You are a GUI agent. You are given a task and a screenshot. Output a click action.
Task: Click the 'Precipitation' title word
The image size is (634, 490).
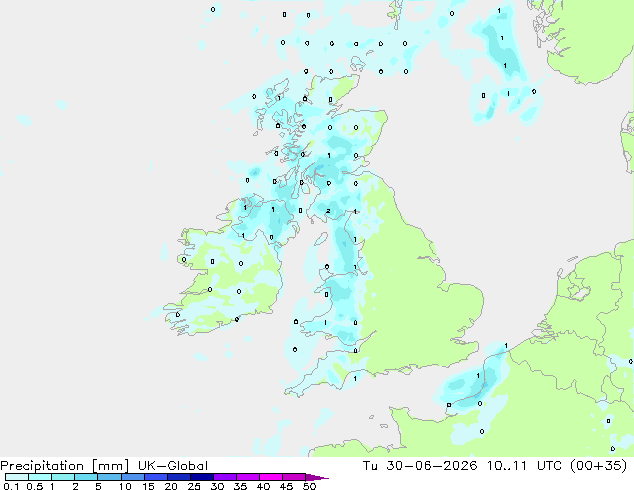[x=42, y=466]
